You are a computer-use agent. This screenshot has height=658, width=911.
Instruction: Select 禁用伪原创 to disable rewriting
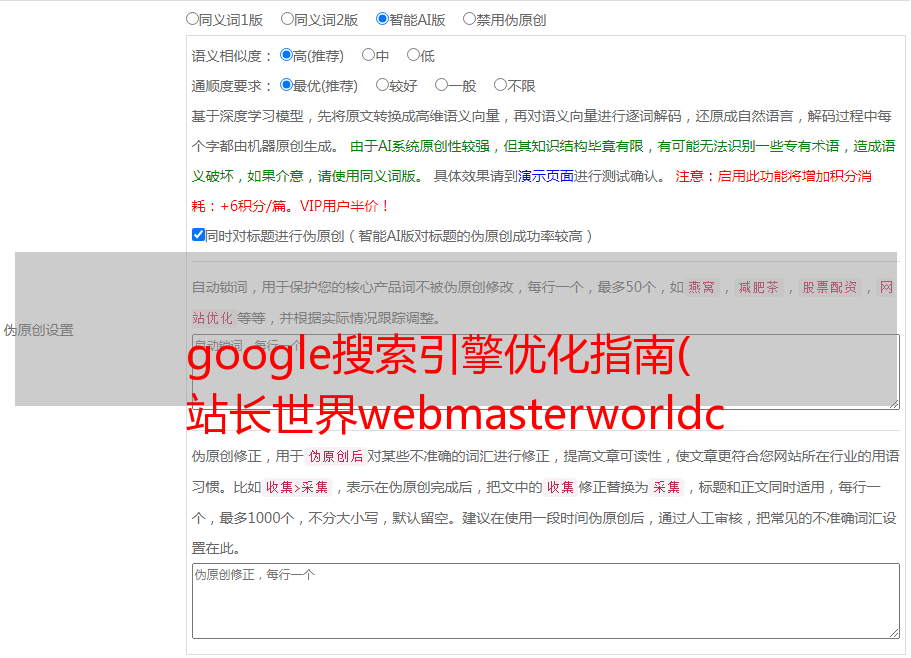click(469, 19)
